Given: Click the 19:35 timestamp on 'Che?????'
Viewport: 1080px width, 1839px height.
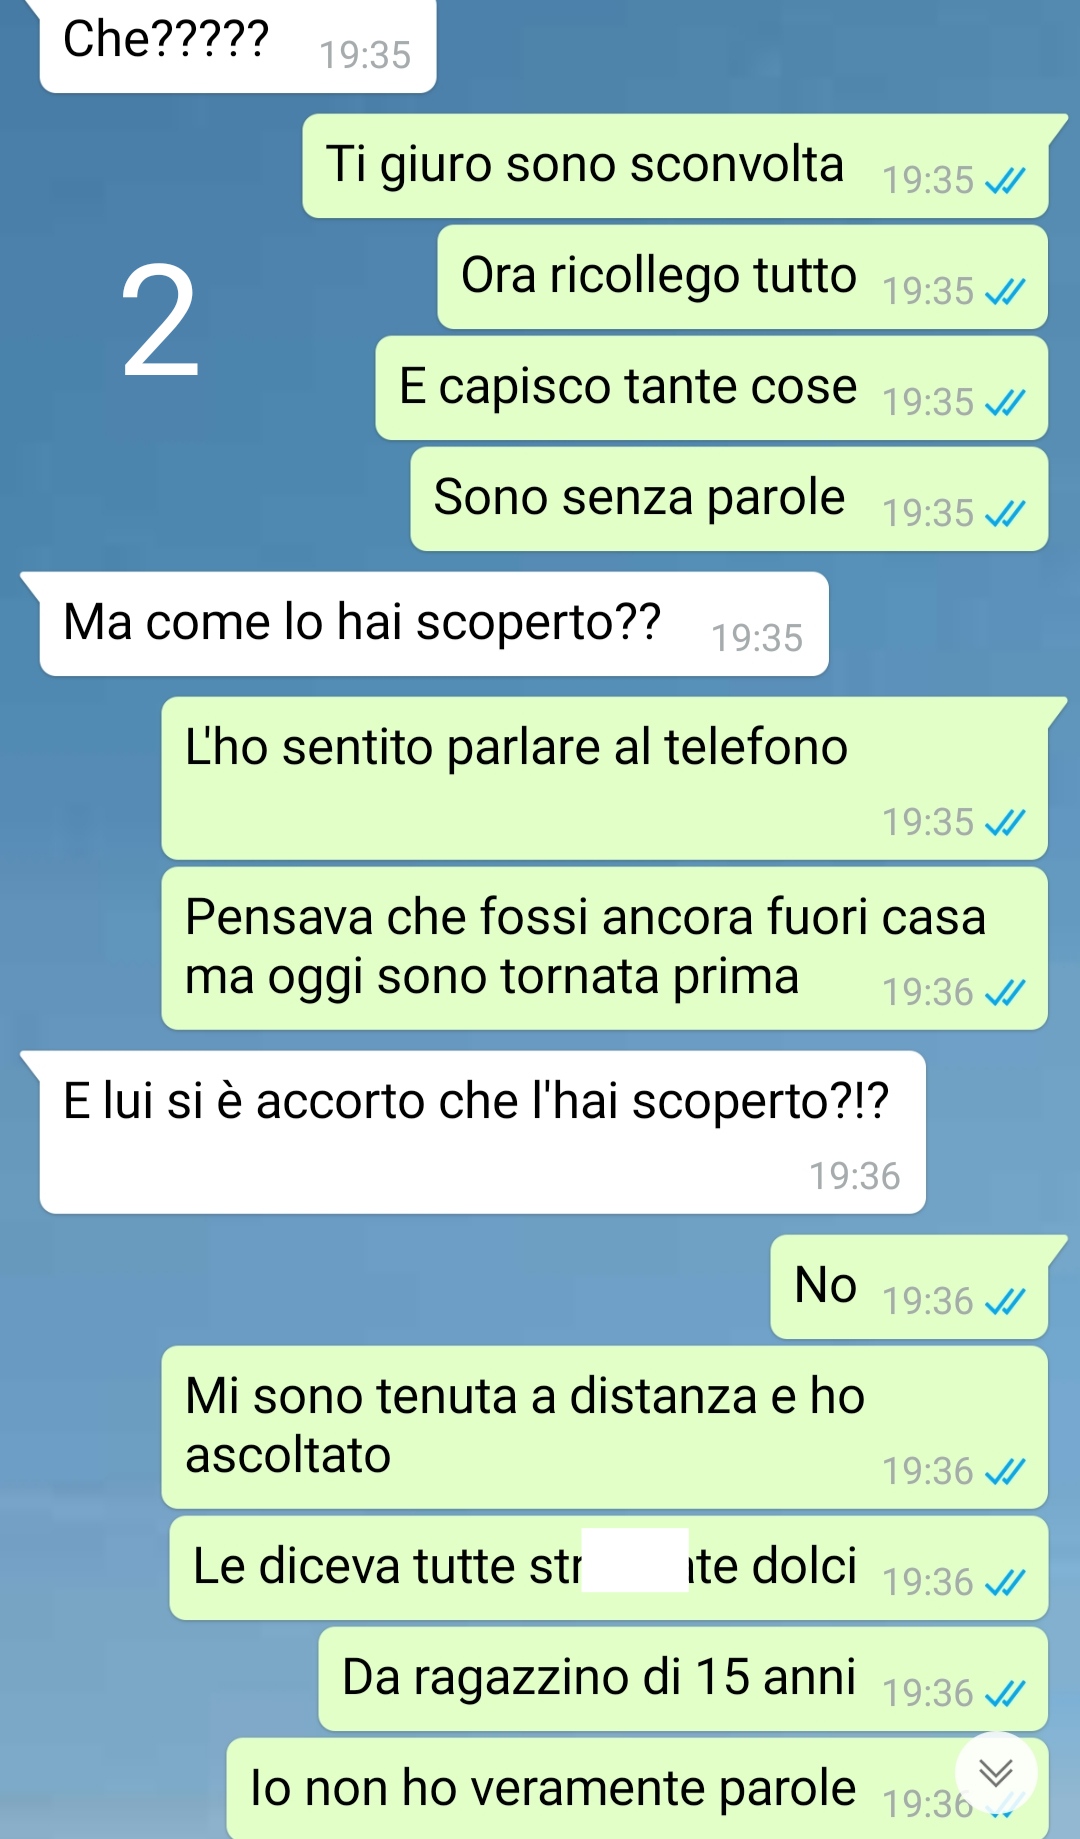Looking at the screenshot, I should pos(365,55).
